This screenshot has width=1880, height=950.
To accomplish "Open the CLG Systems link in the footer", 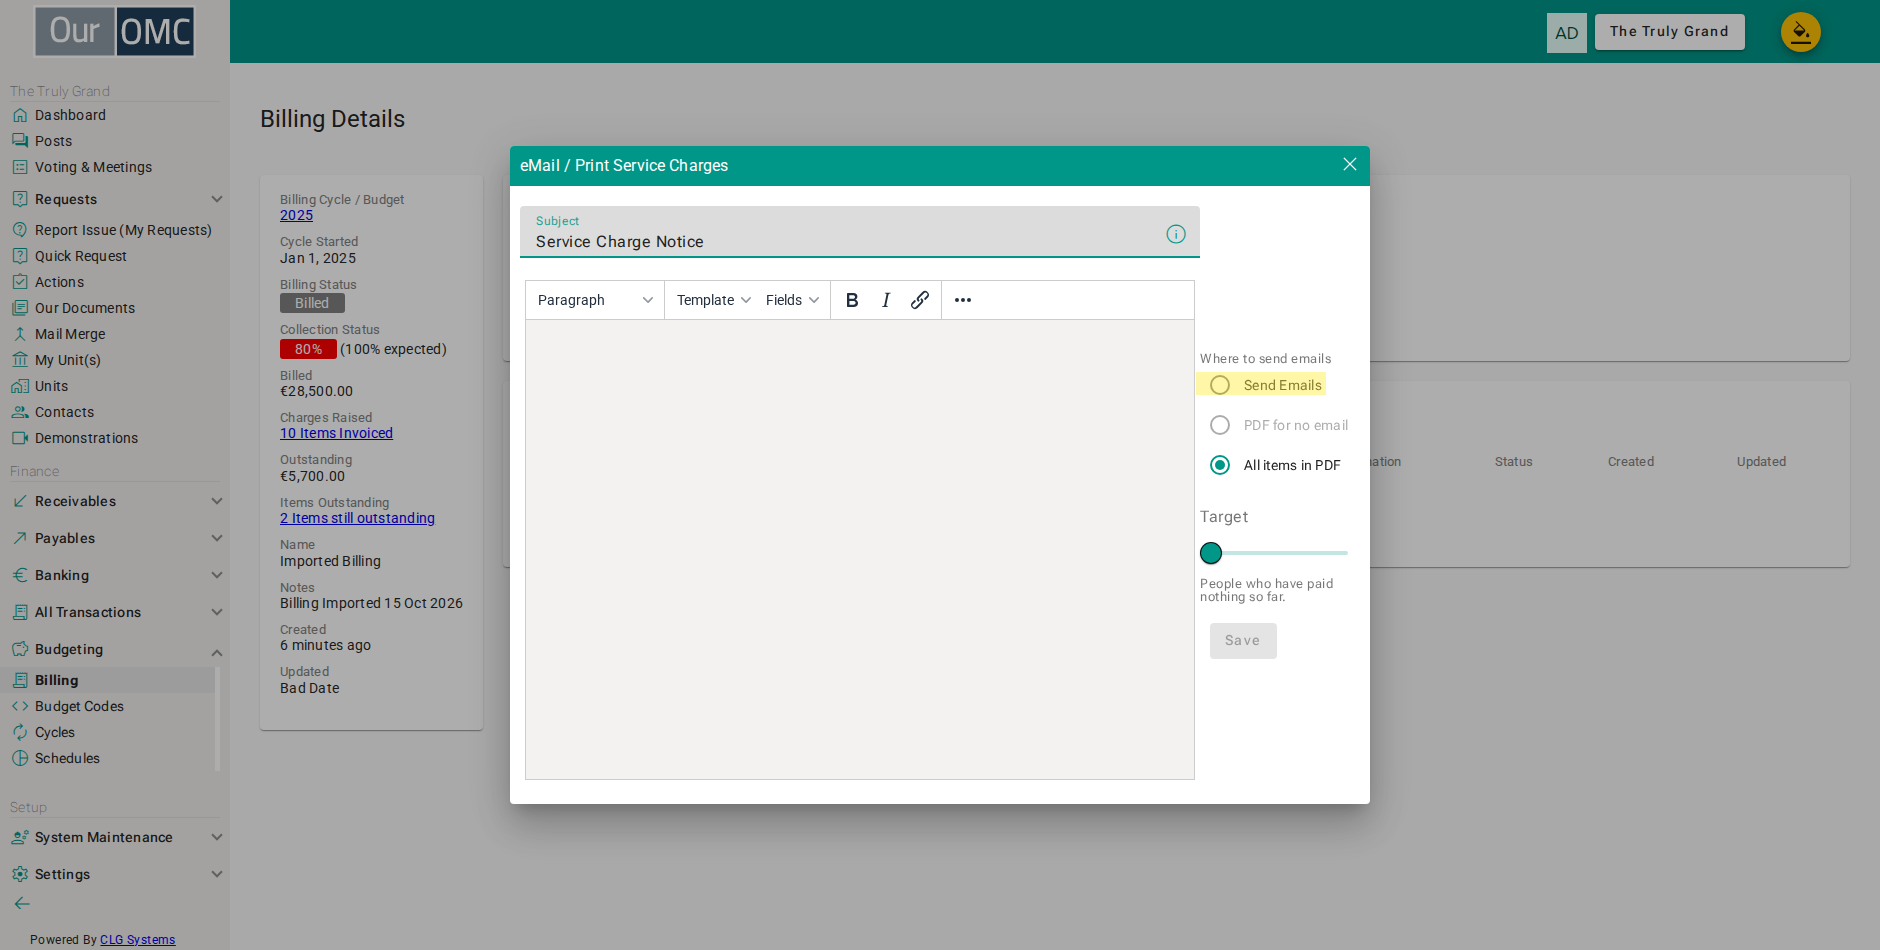I will [x=137, y=939].
